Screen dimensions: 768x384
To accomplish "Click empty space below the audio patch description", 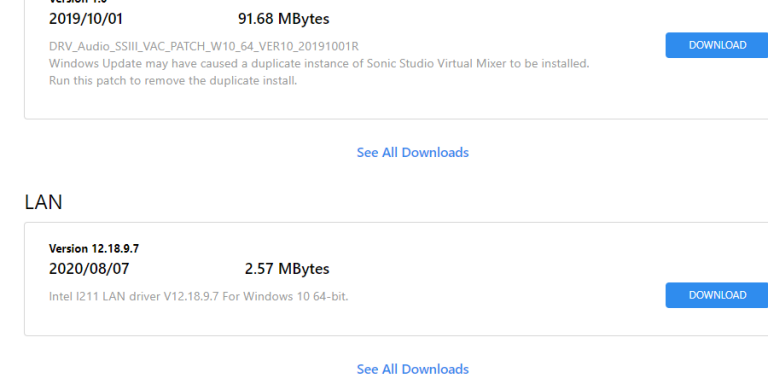I will 343,103.
